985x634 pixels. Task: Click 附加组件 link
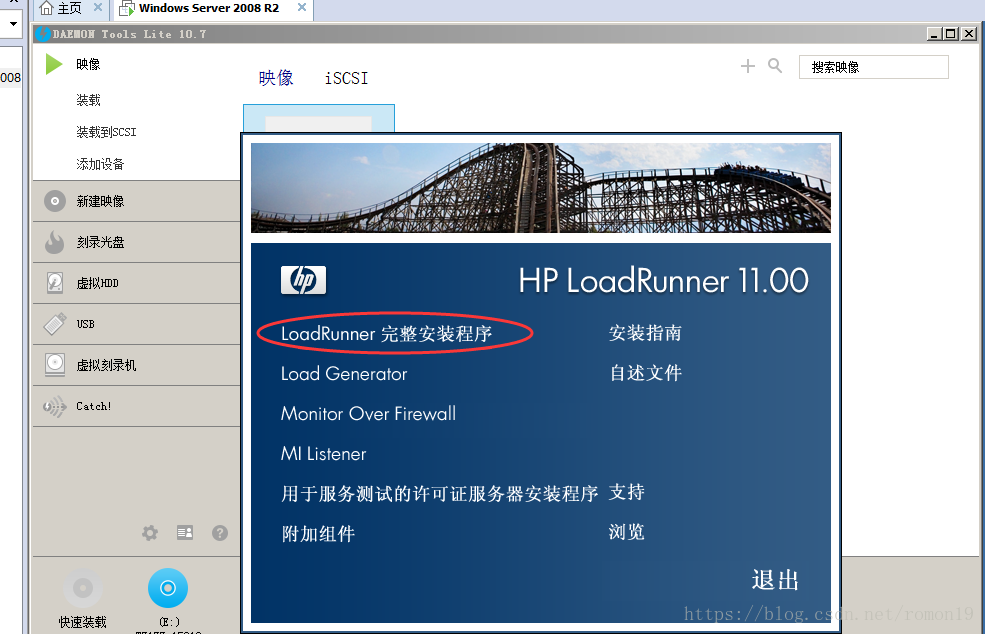pos(318,533)
